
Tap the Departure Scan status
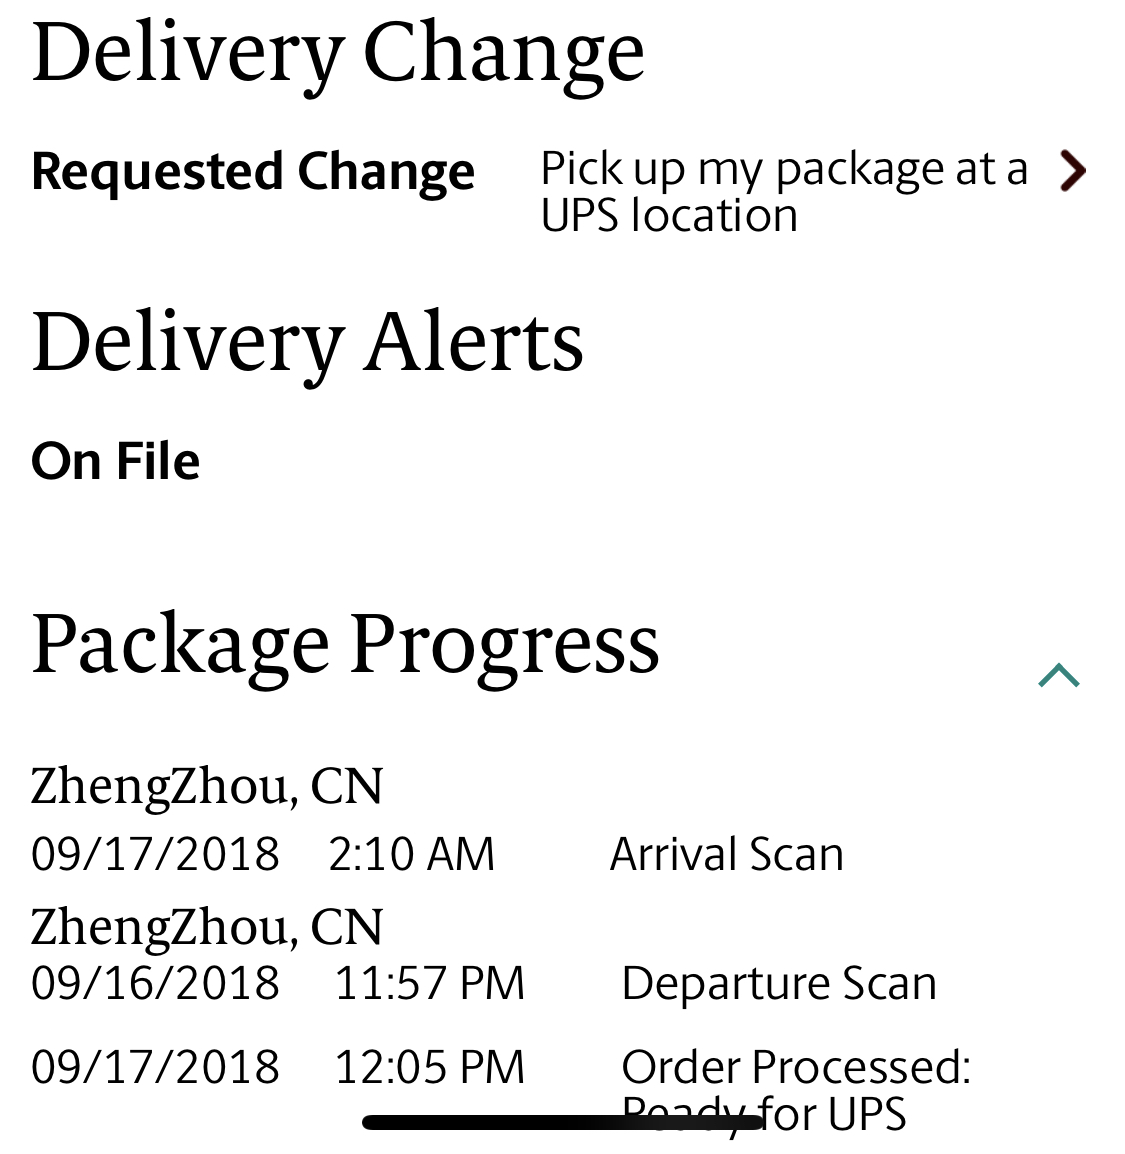pyautogui.click(x=779, y=983)
